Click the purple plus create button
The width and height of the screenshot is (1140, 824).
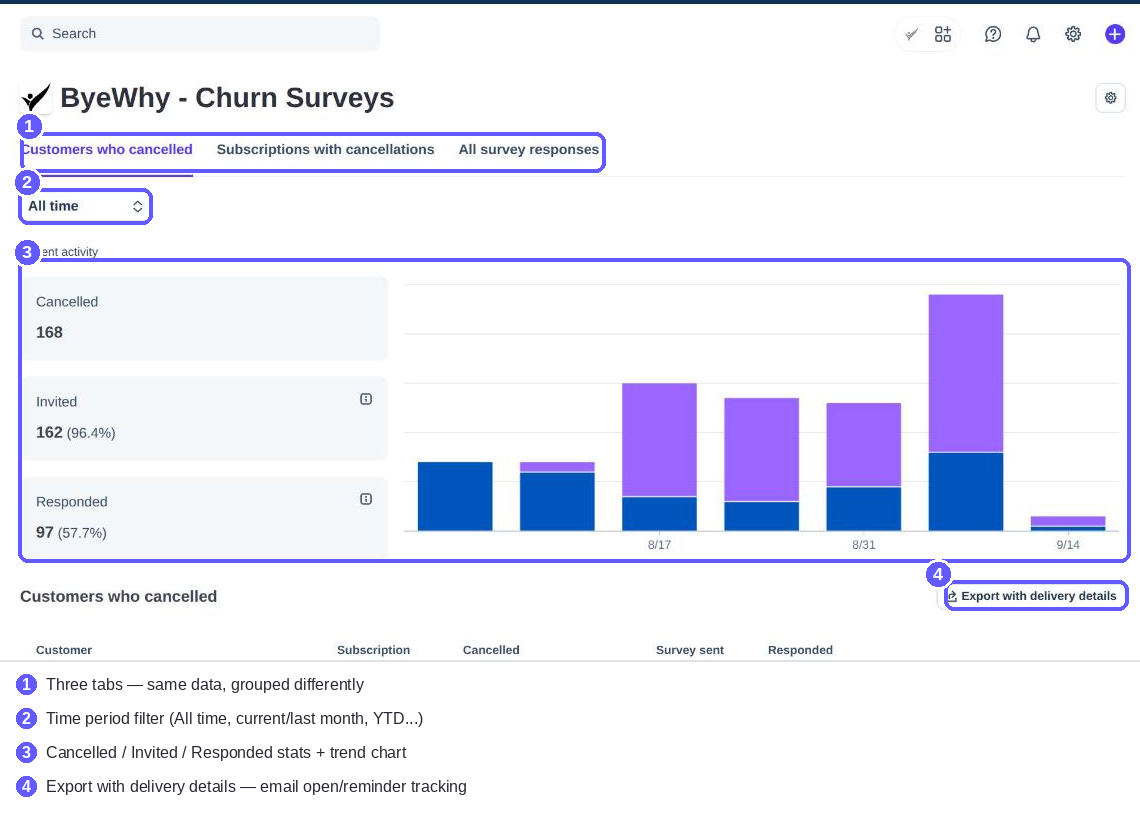[1115, 34]
